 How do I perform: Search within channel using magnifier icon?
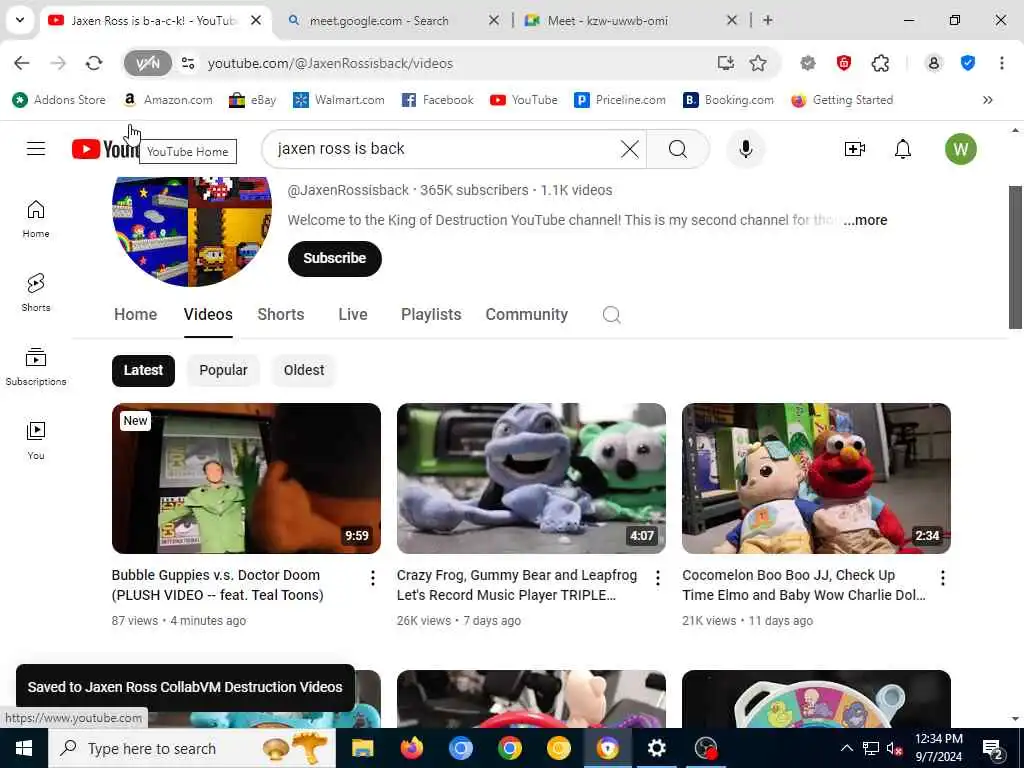coord(611,315)
